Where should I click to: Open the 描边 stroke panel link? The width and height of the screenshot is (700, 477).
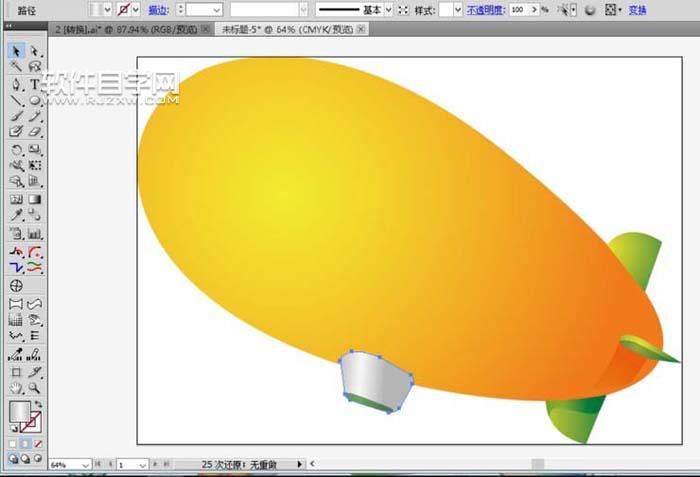pyautogui.click(x=158, y=10)
